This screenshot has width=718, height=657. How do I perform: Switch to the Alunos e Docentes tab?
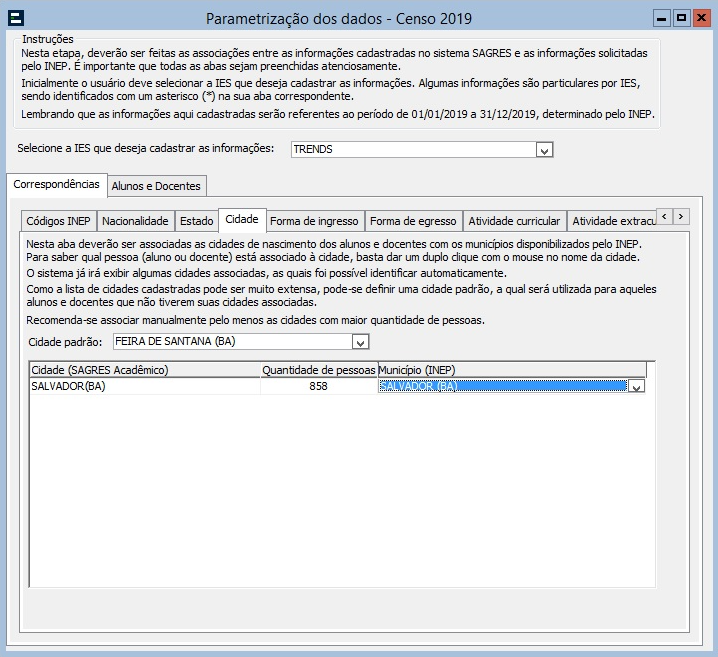pos(156,185)
